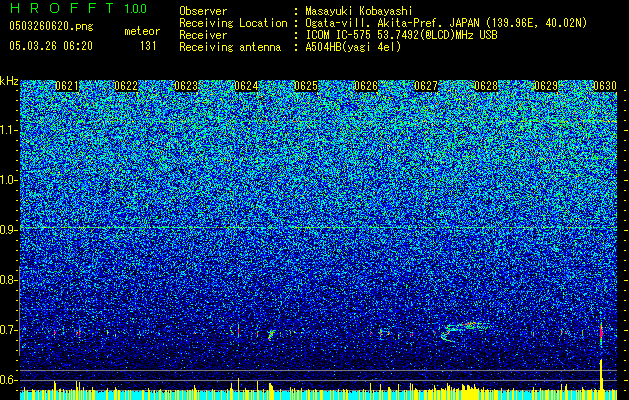
Task: Click the 0.9 kHz axis label
Action: 8,230
